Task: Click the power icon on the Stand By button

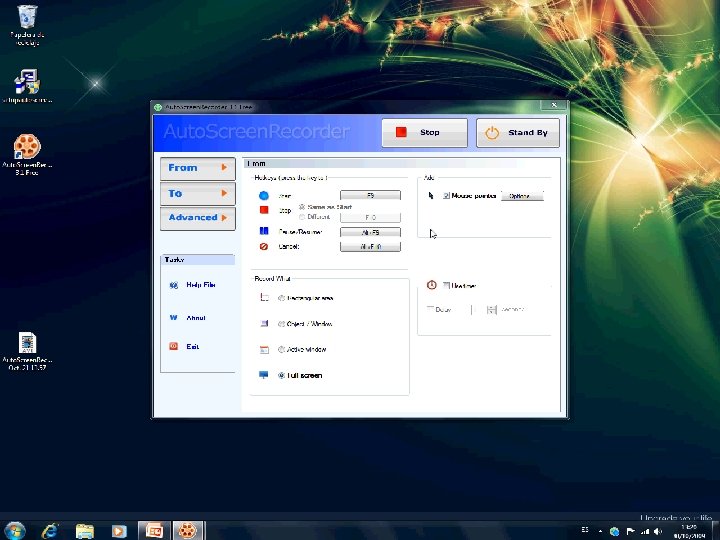Action: (492, 133)
